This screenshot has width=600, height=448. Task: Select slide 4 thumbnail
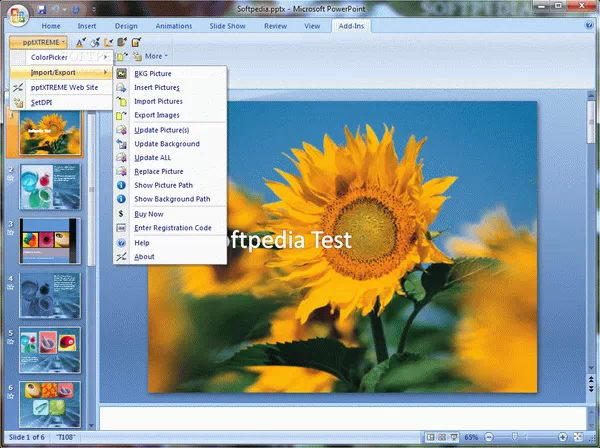(50, 295)
